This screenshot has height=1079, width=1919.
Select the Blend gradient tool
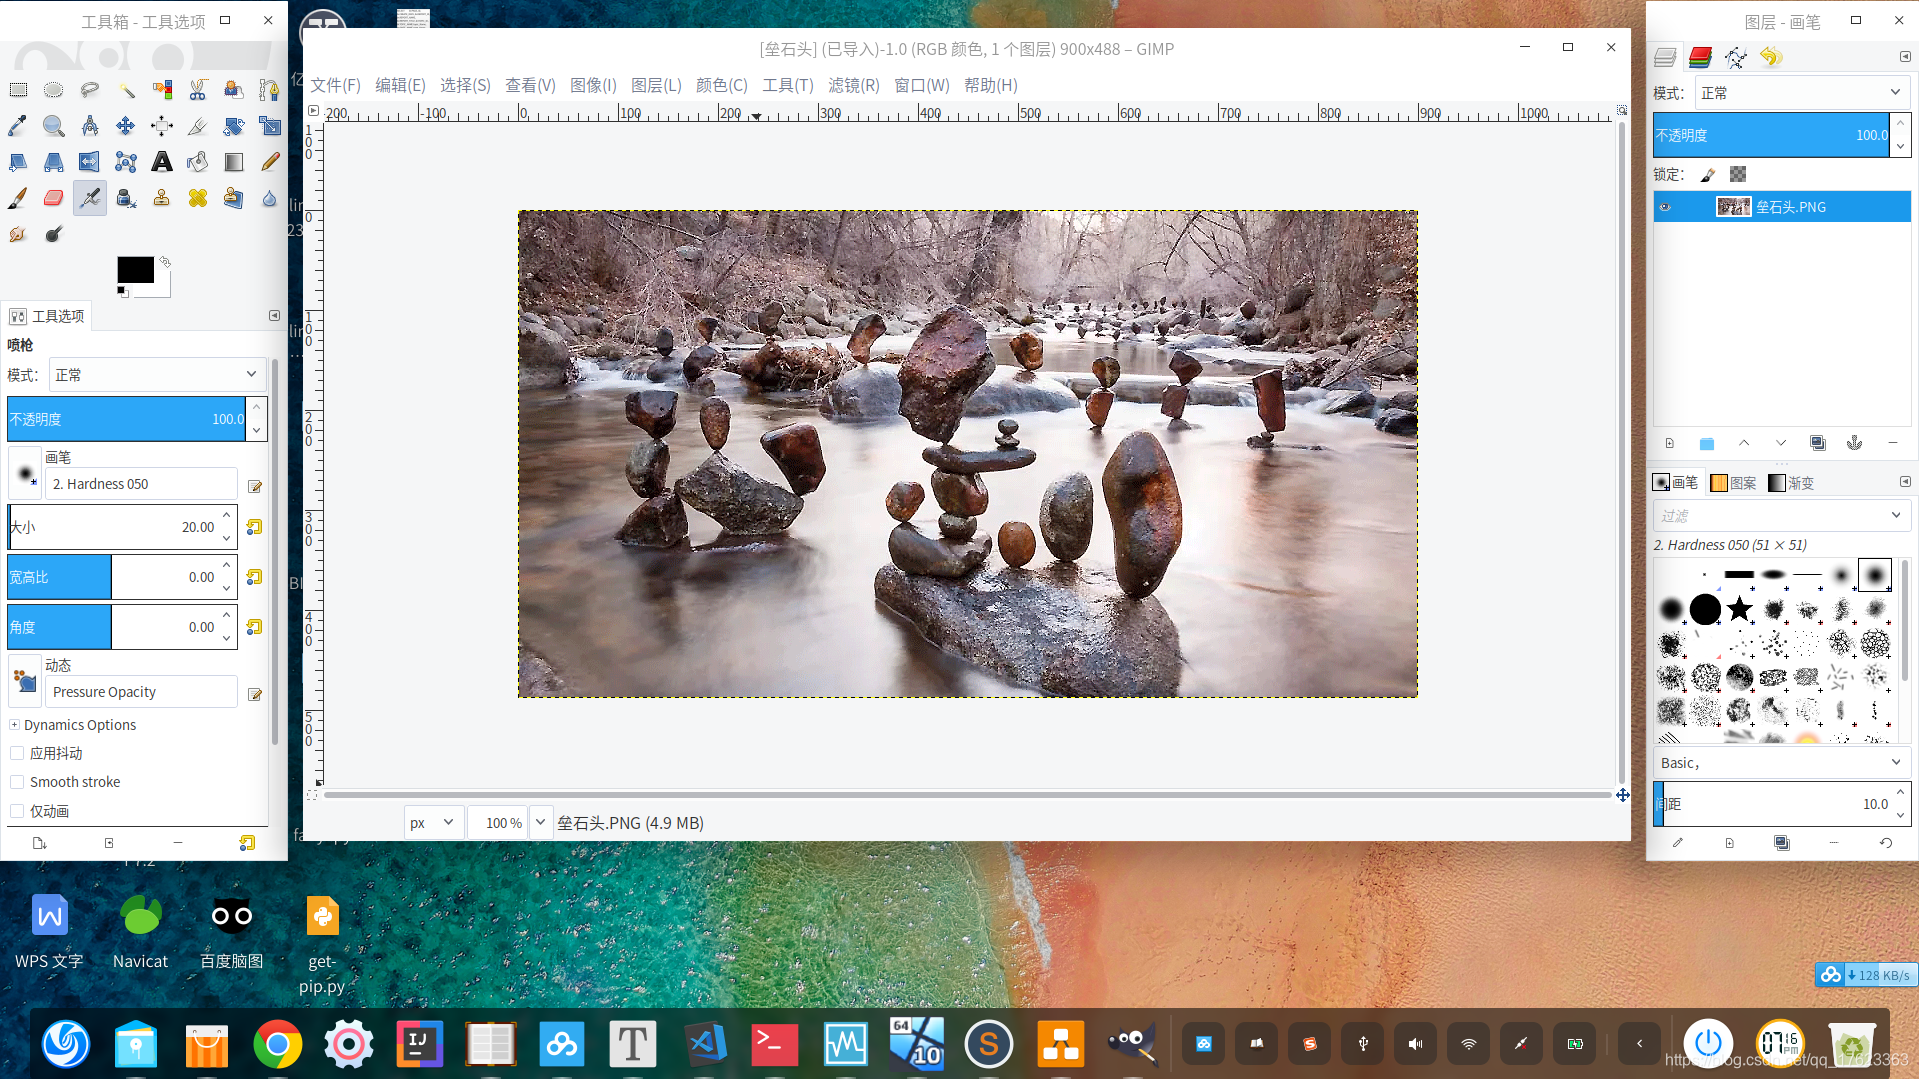click(234, 162)
